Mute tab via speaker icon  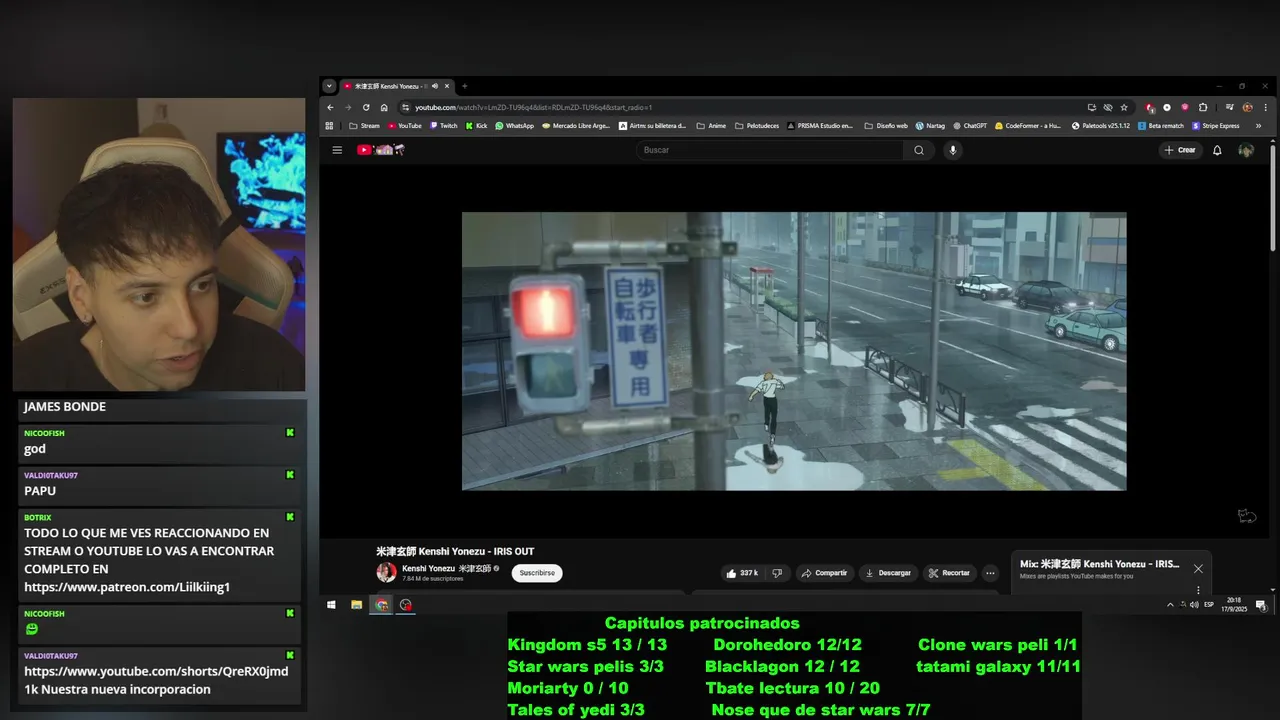coord(434,86)
